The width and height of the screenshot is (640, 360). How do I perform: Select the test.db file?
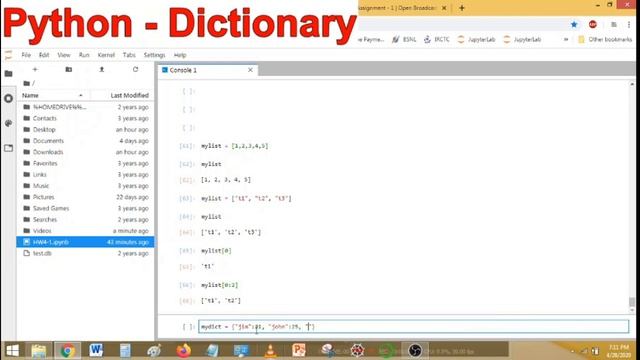(85, 253)
